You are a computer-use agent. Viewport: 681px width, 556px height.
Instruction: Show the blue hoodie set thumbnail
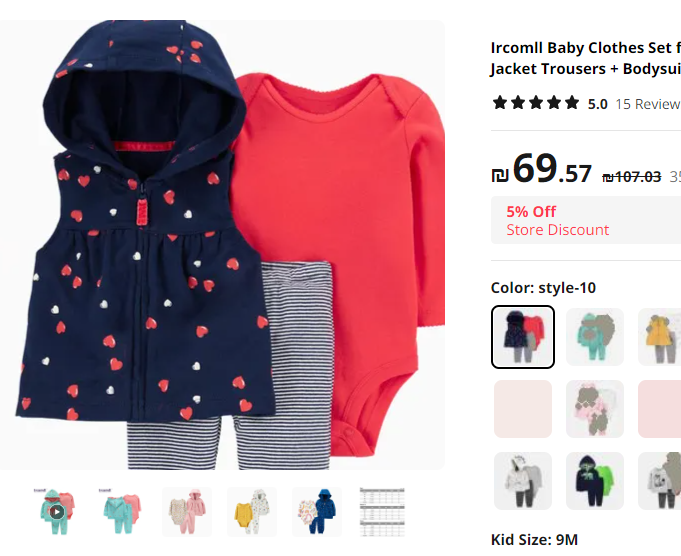(x=317, y=512)
